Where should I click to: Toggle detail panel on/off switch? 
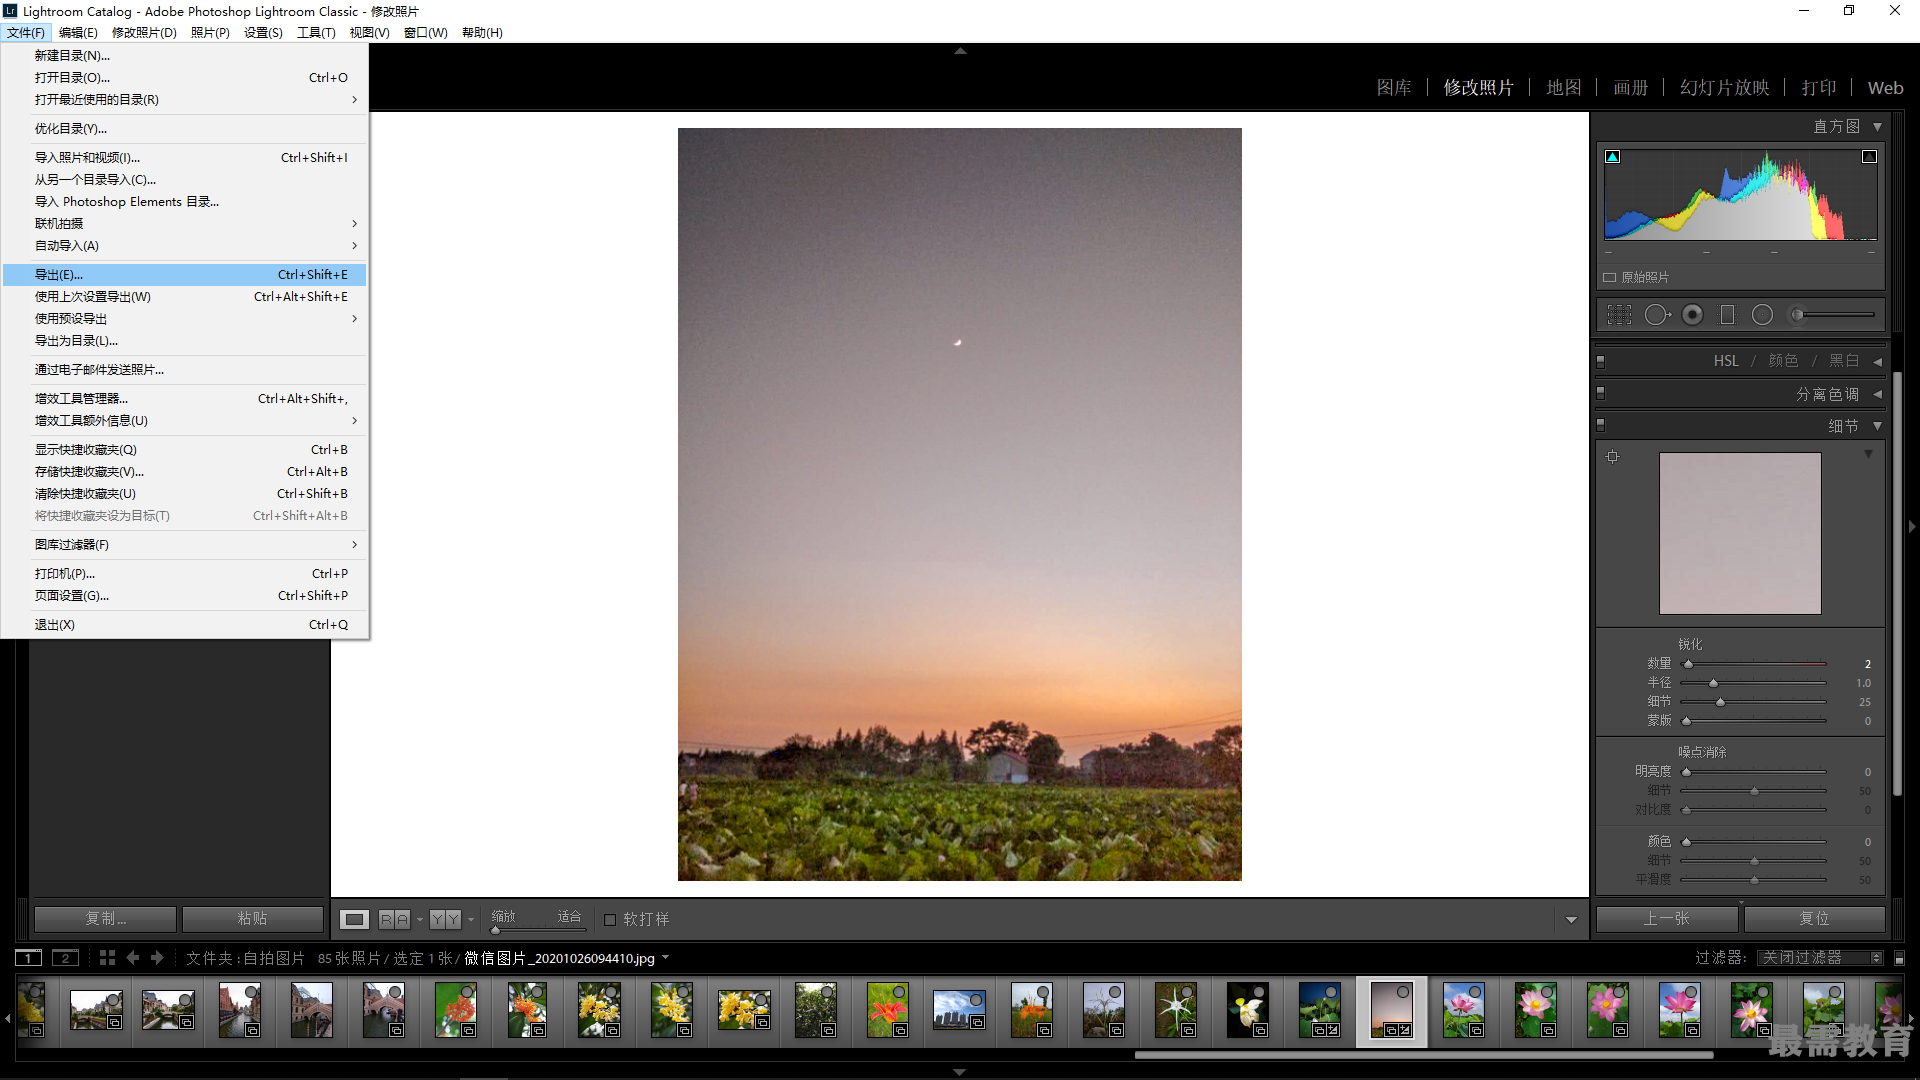(x=1601, y=426)
